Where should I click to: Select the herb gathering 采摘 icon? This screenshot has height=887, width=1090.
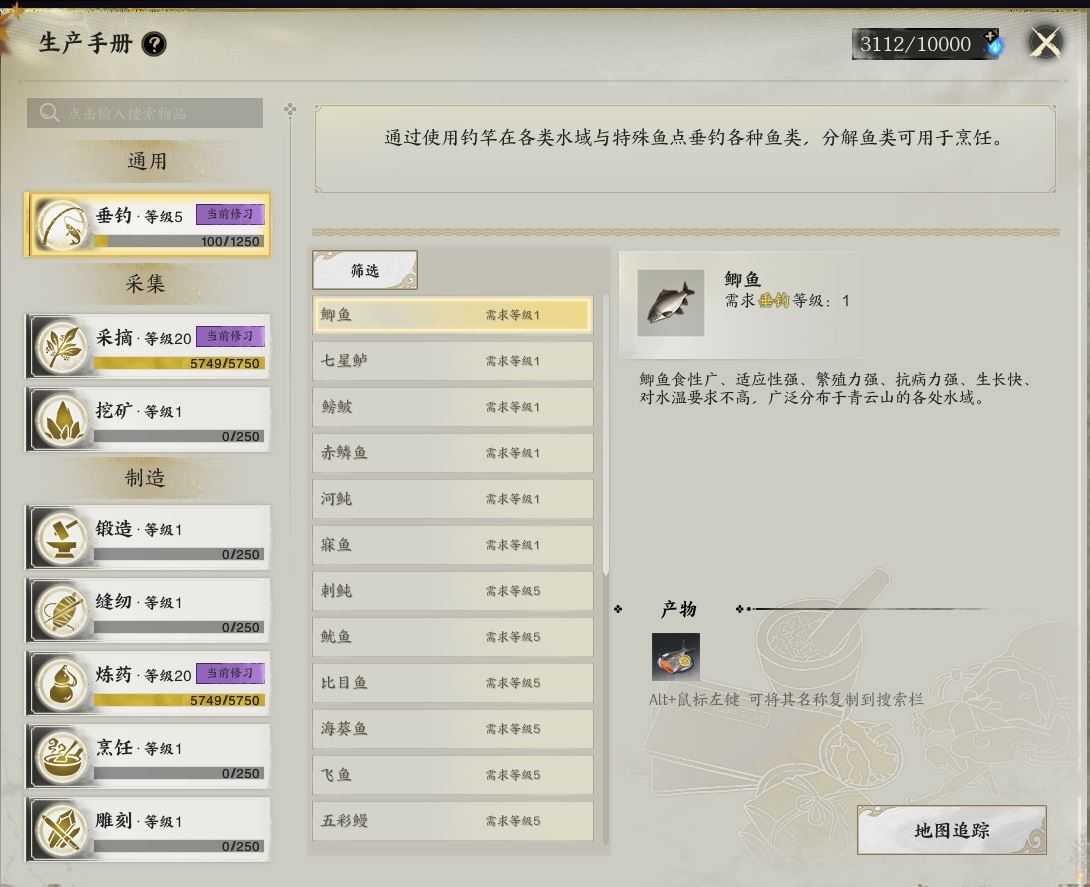click(62, 346)
